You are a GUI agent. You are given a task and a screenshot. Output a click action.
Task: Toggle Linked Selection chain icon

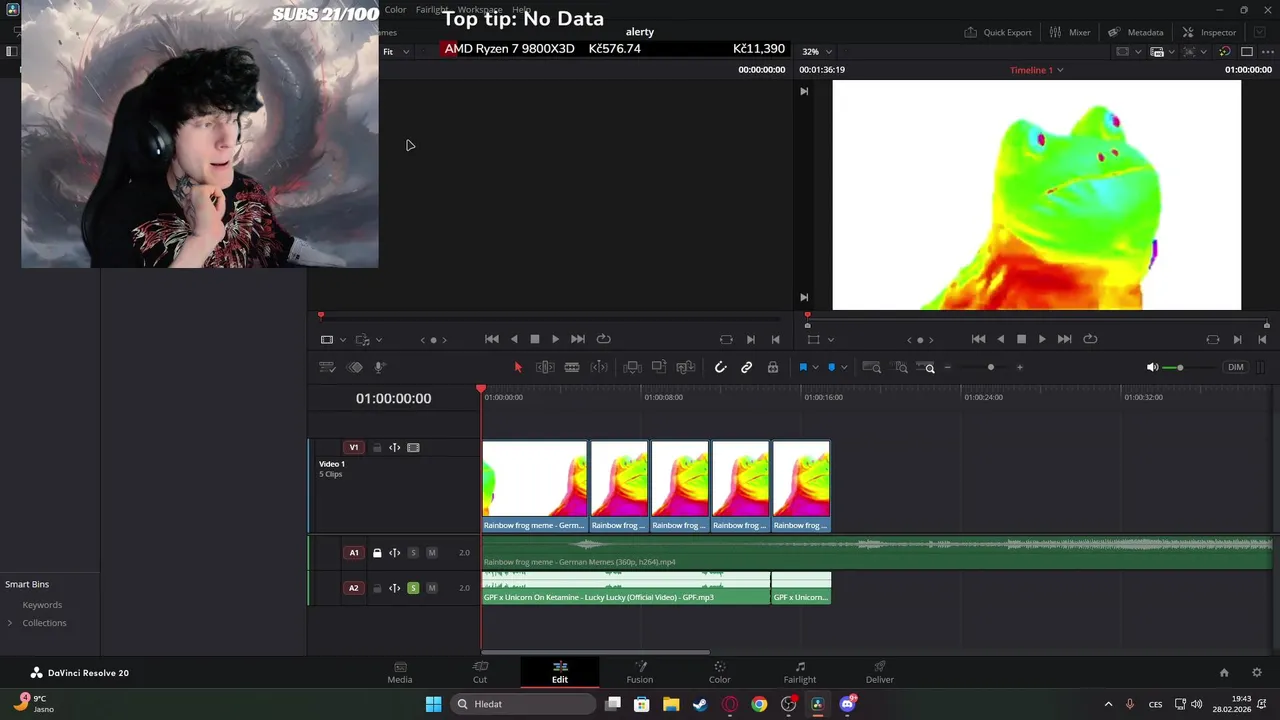746,368
